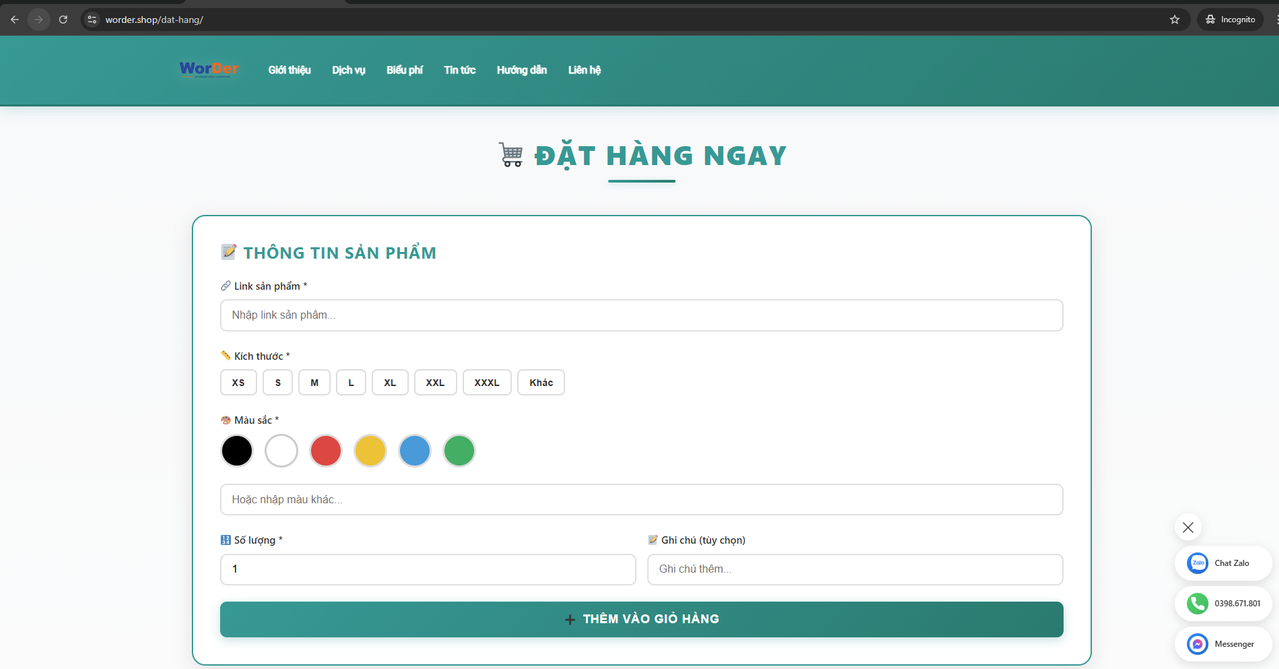Click the Chat Zalo label
1279x669 pixels.
(1232, 563)
